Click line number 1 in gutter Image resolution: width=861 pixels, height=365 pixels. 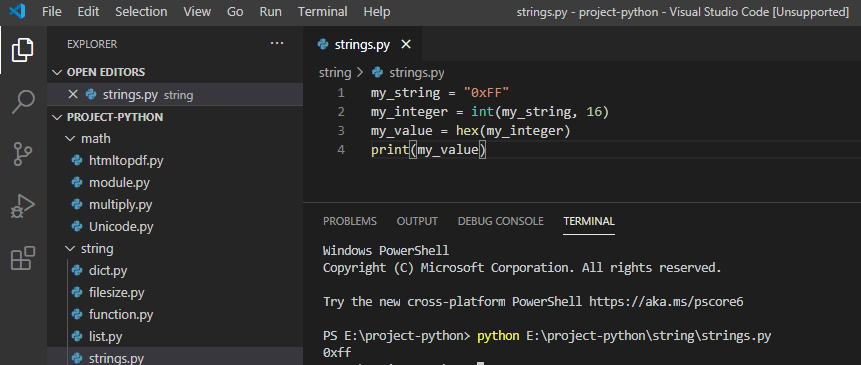click(x=341, y=93)
